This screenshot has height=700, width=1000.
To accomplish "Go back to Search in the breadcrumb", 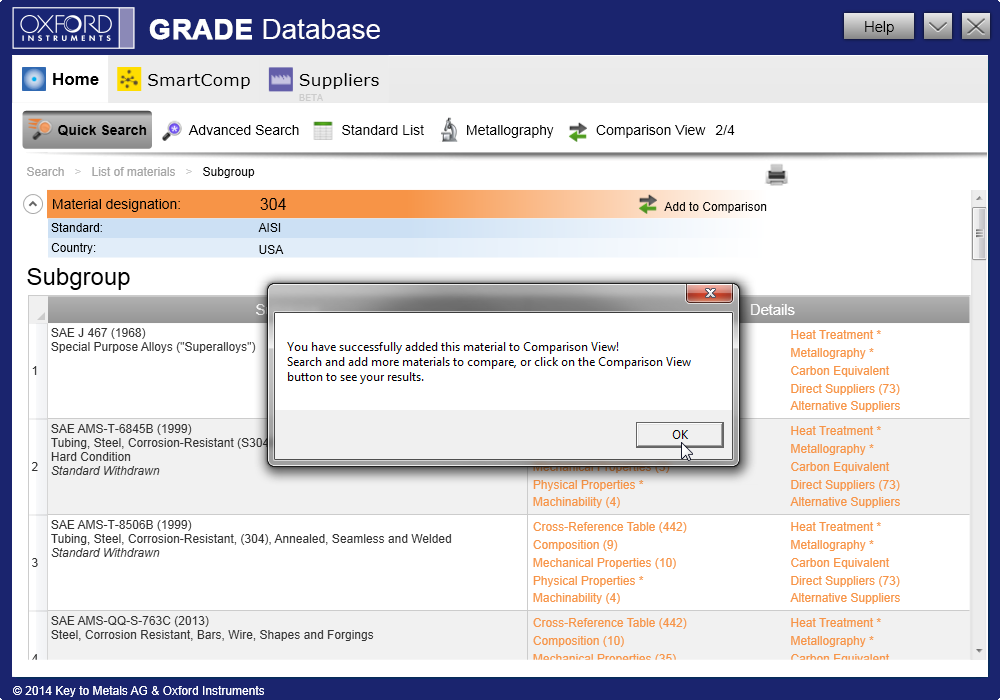I will tap(45, 171).
